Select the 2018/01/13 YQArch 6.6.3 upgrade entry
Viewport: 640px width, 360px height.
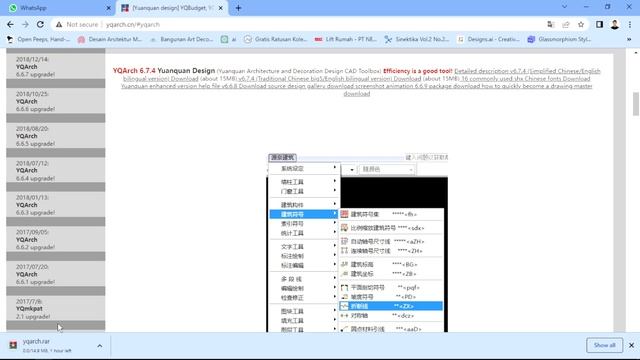pyautogui.click(x=56, y=205)
